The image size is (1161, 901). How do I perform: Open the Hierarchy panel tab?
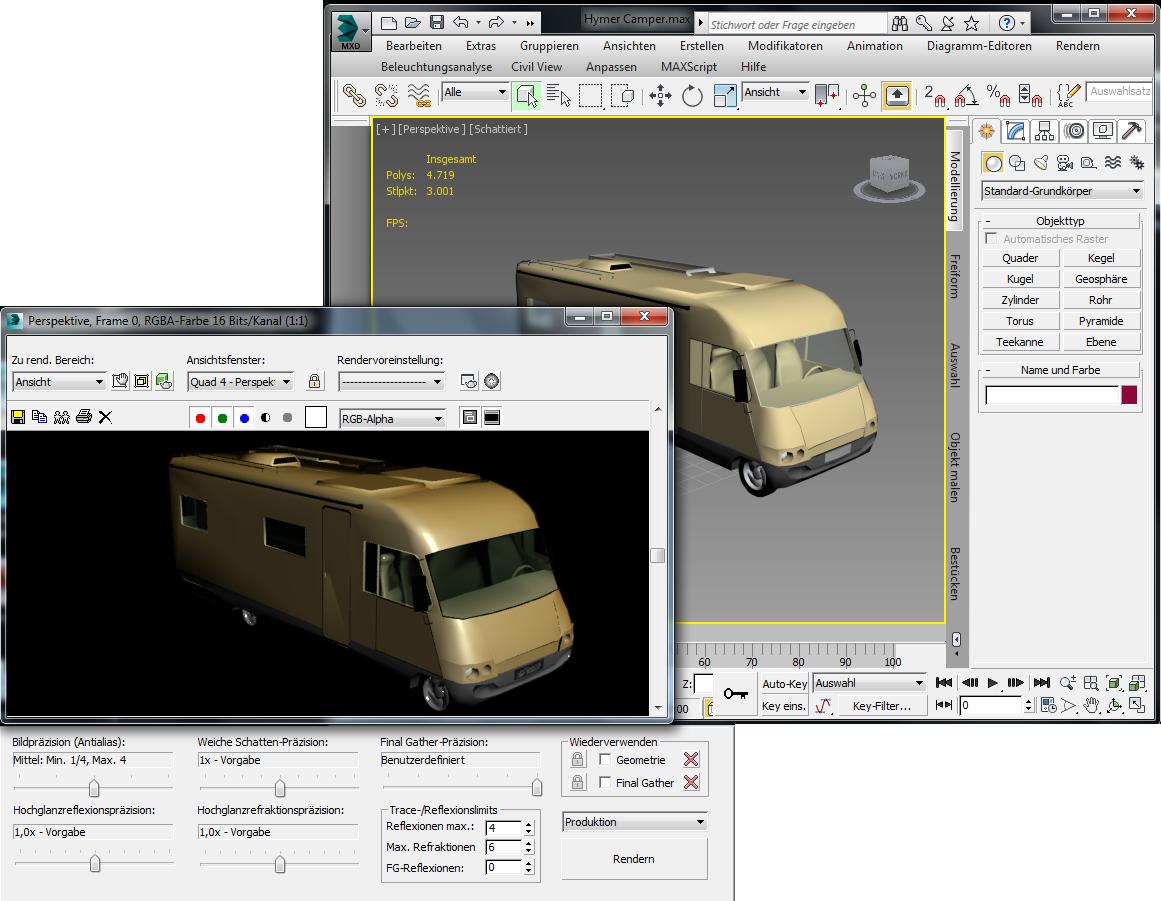(1044, 131)
